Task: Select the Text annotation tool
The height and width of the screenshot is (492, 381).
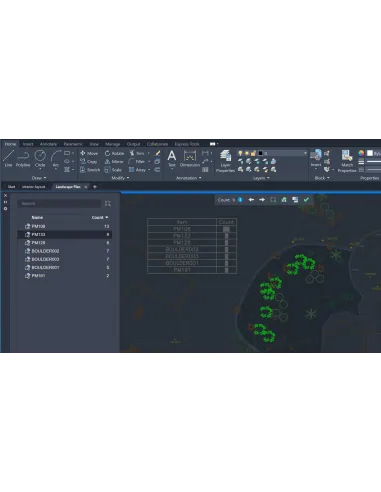Action: (x=172, y=158)
